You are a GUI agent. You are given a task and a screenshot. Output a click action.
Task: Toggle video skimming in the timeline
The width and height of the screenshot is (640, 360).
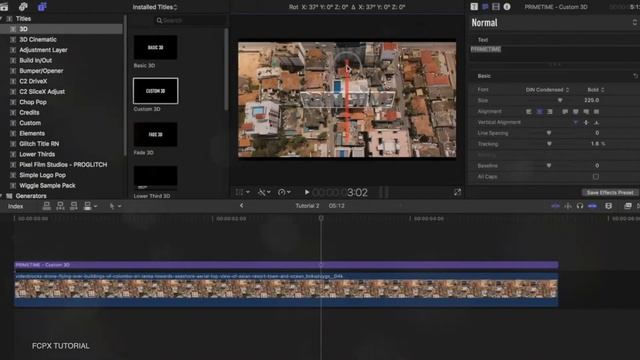tap(555, 206)
